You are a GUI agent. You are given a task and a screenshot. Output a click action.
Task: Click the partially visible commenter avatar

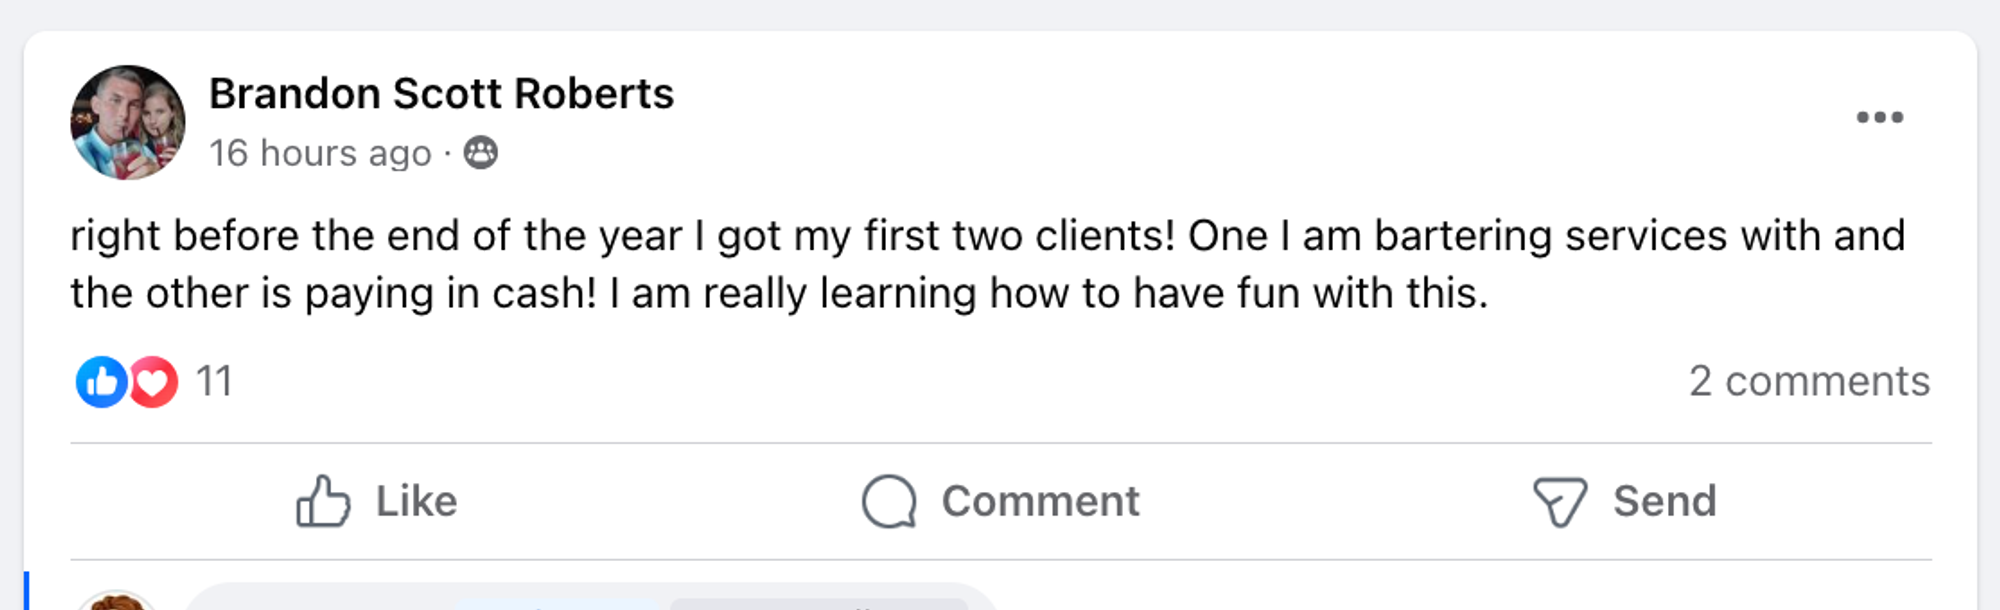pyautogui.click(x=117, y=600)
